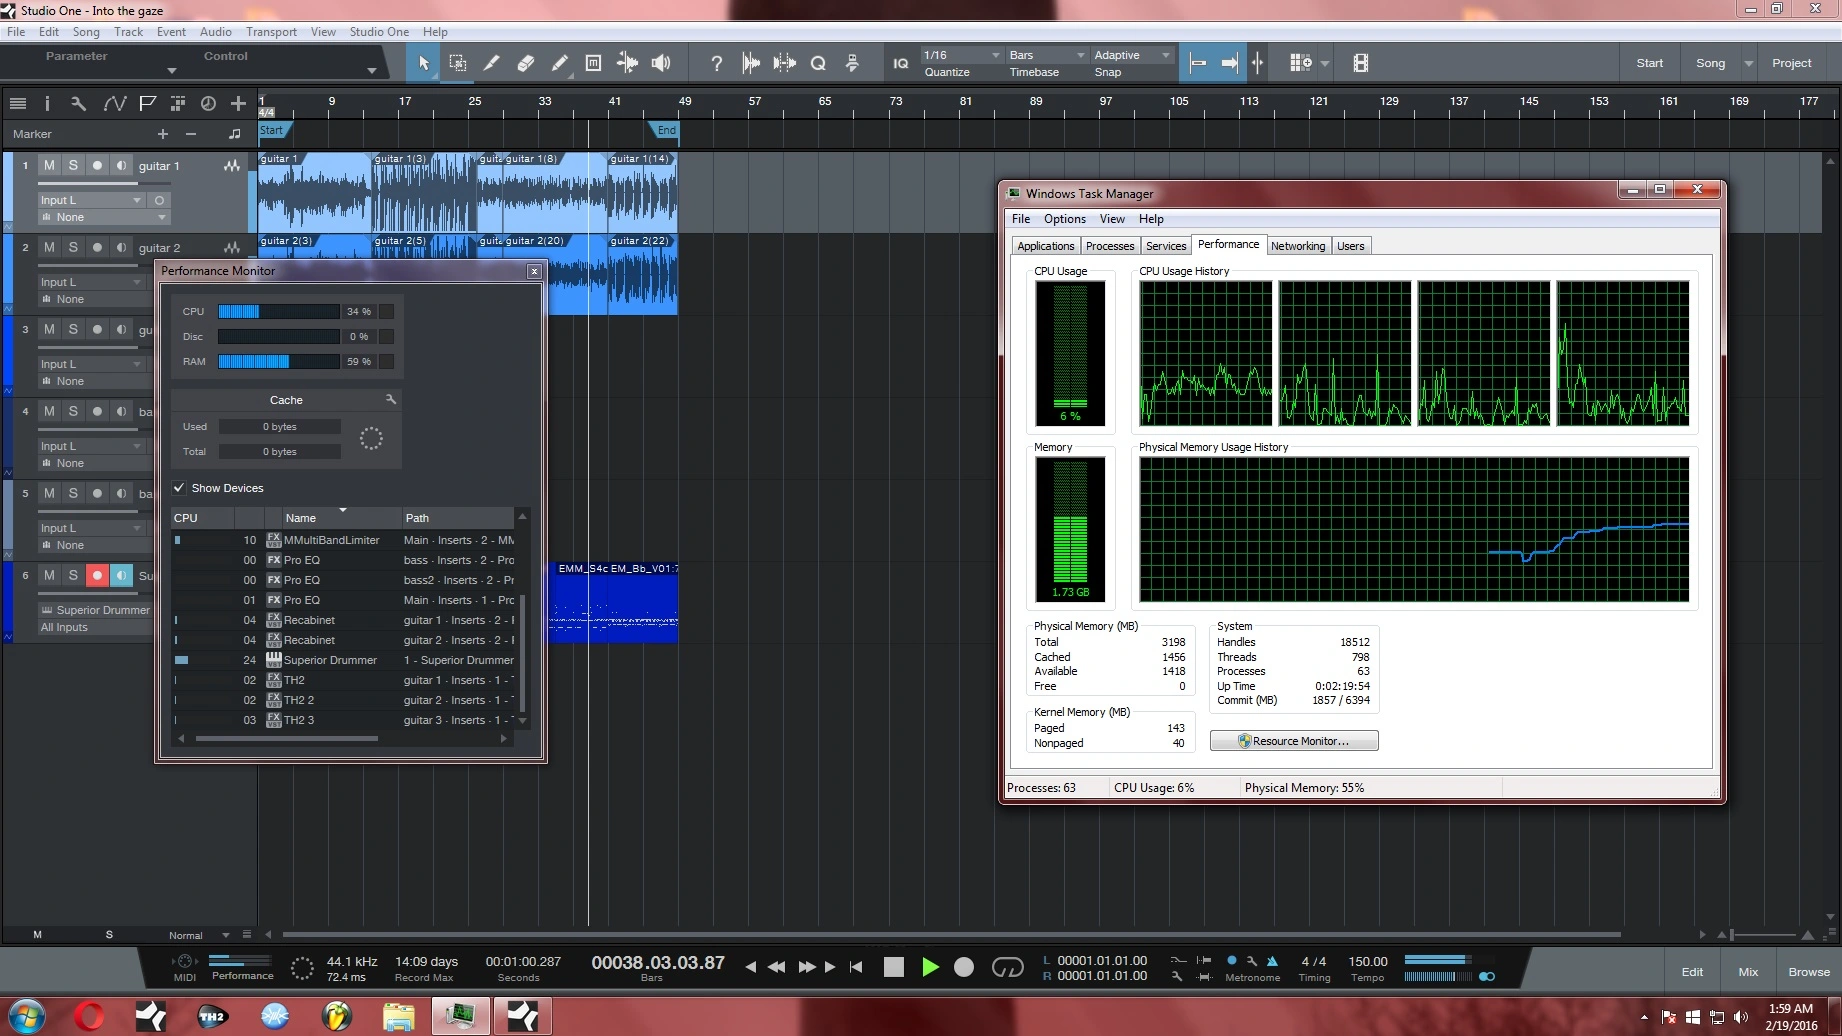Expand dropdown next to Song button

point(1748,63)
